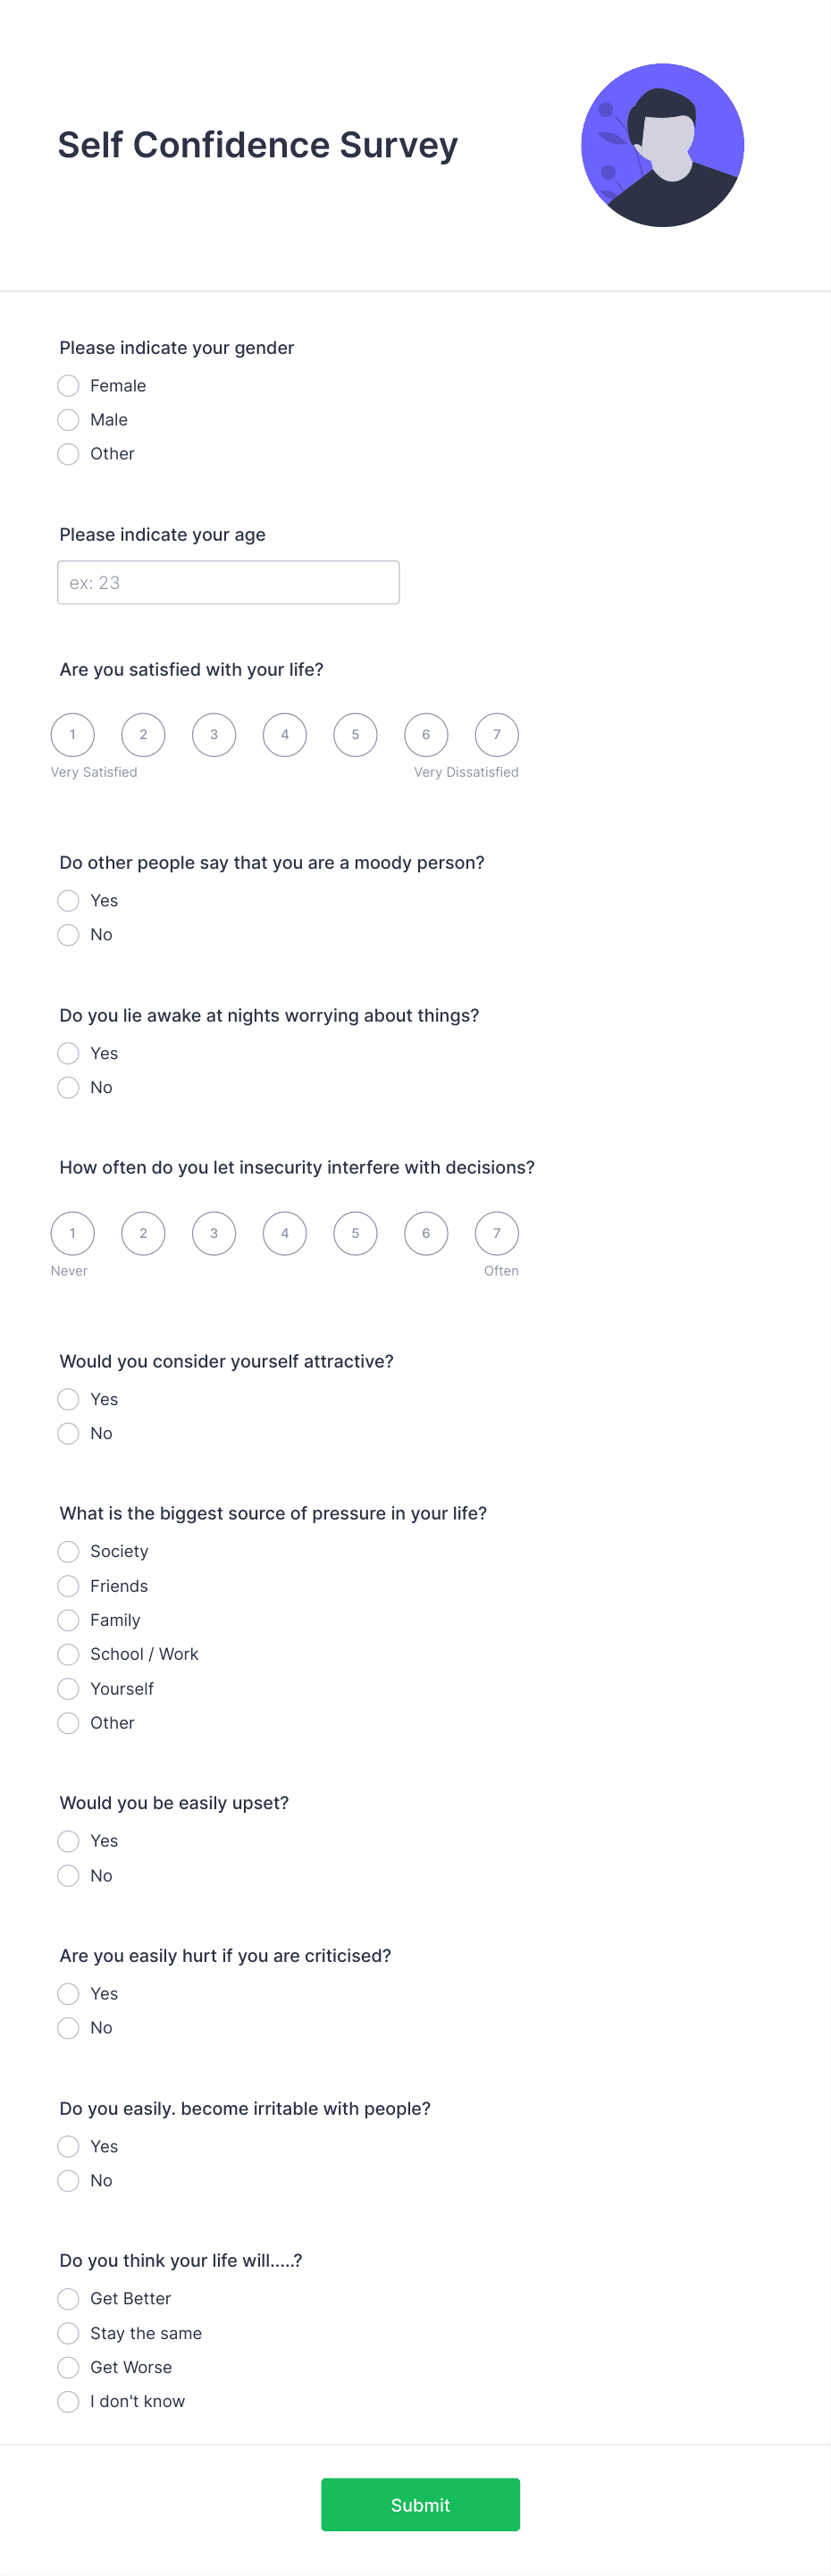Pick 7 Very Dissatisfied on life satisfaction scale
Screen dimensions: 831x2576
[497, 734]
